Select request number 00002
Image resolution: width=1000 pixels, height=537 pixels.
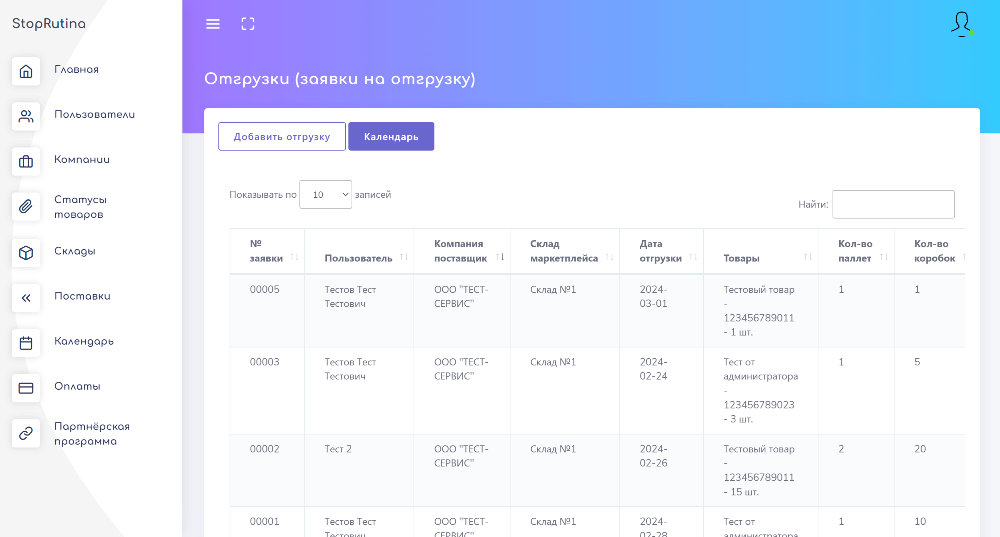click(x=265, y=449)
